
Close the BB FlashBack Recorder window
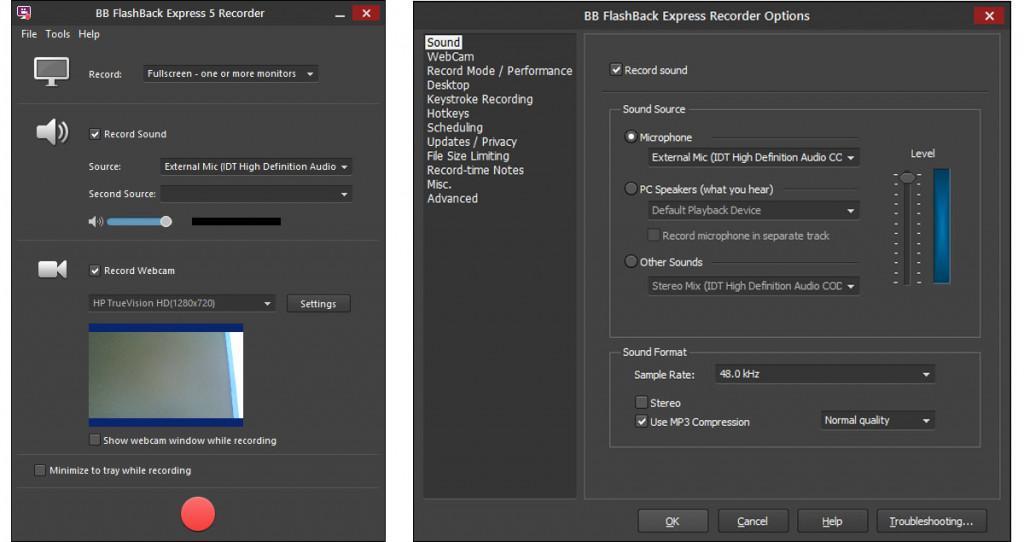coord(366,13)
